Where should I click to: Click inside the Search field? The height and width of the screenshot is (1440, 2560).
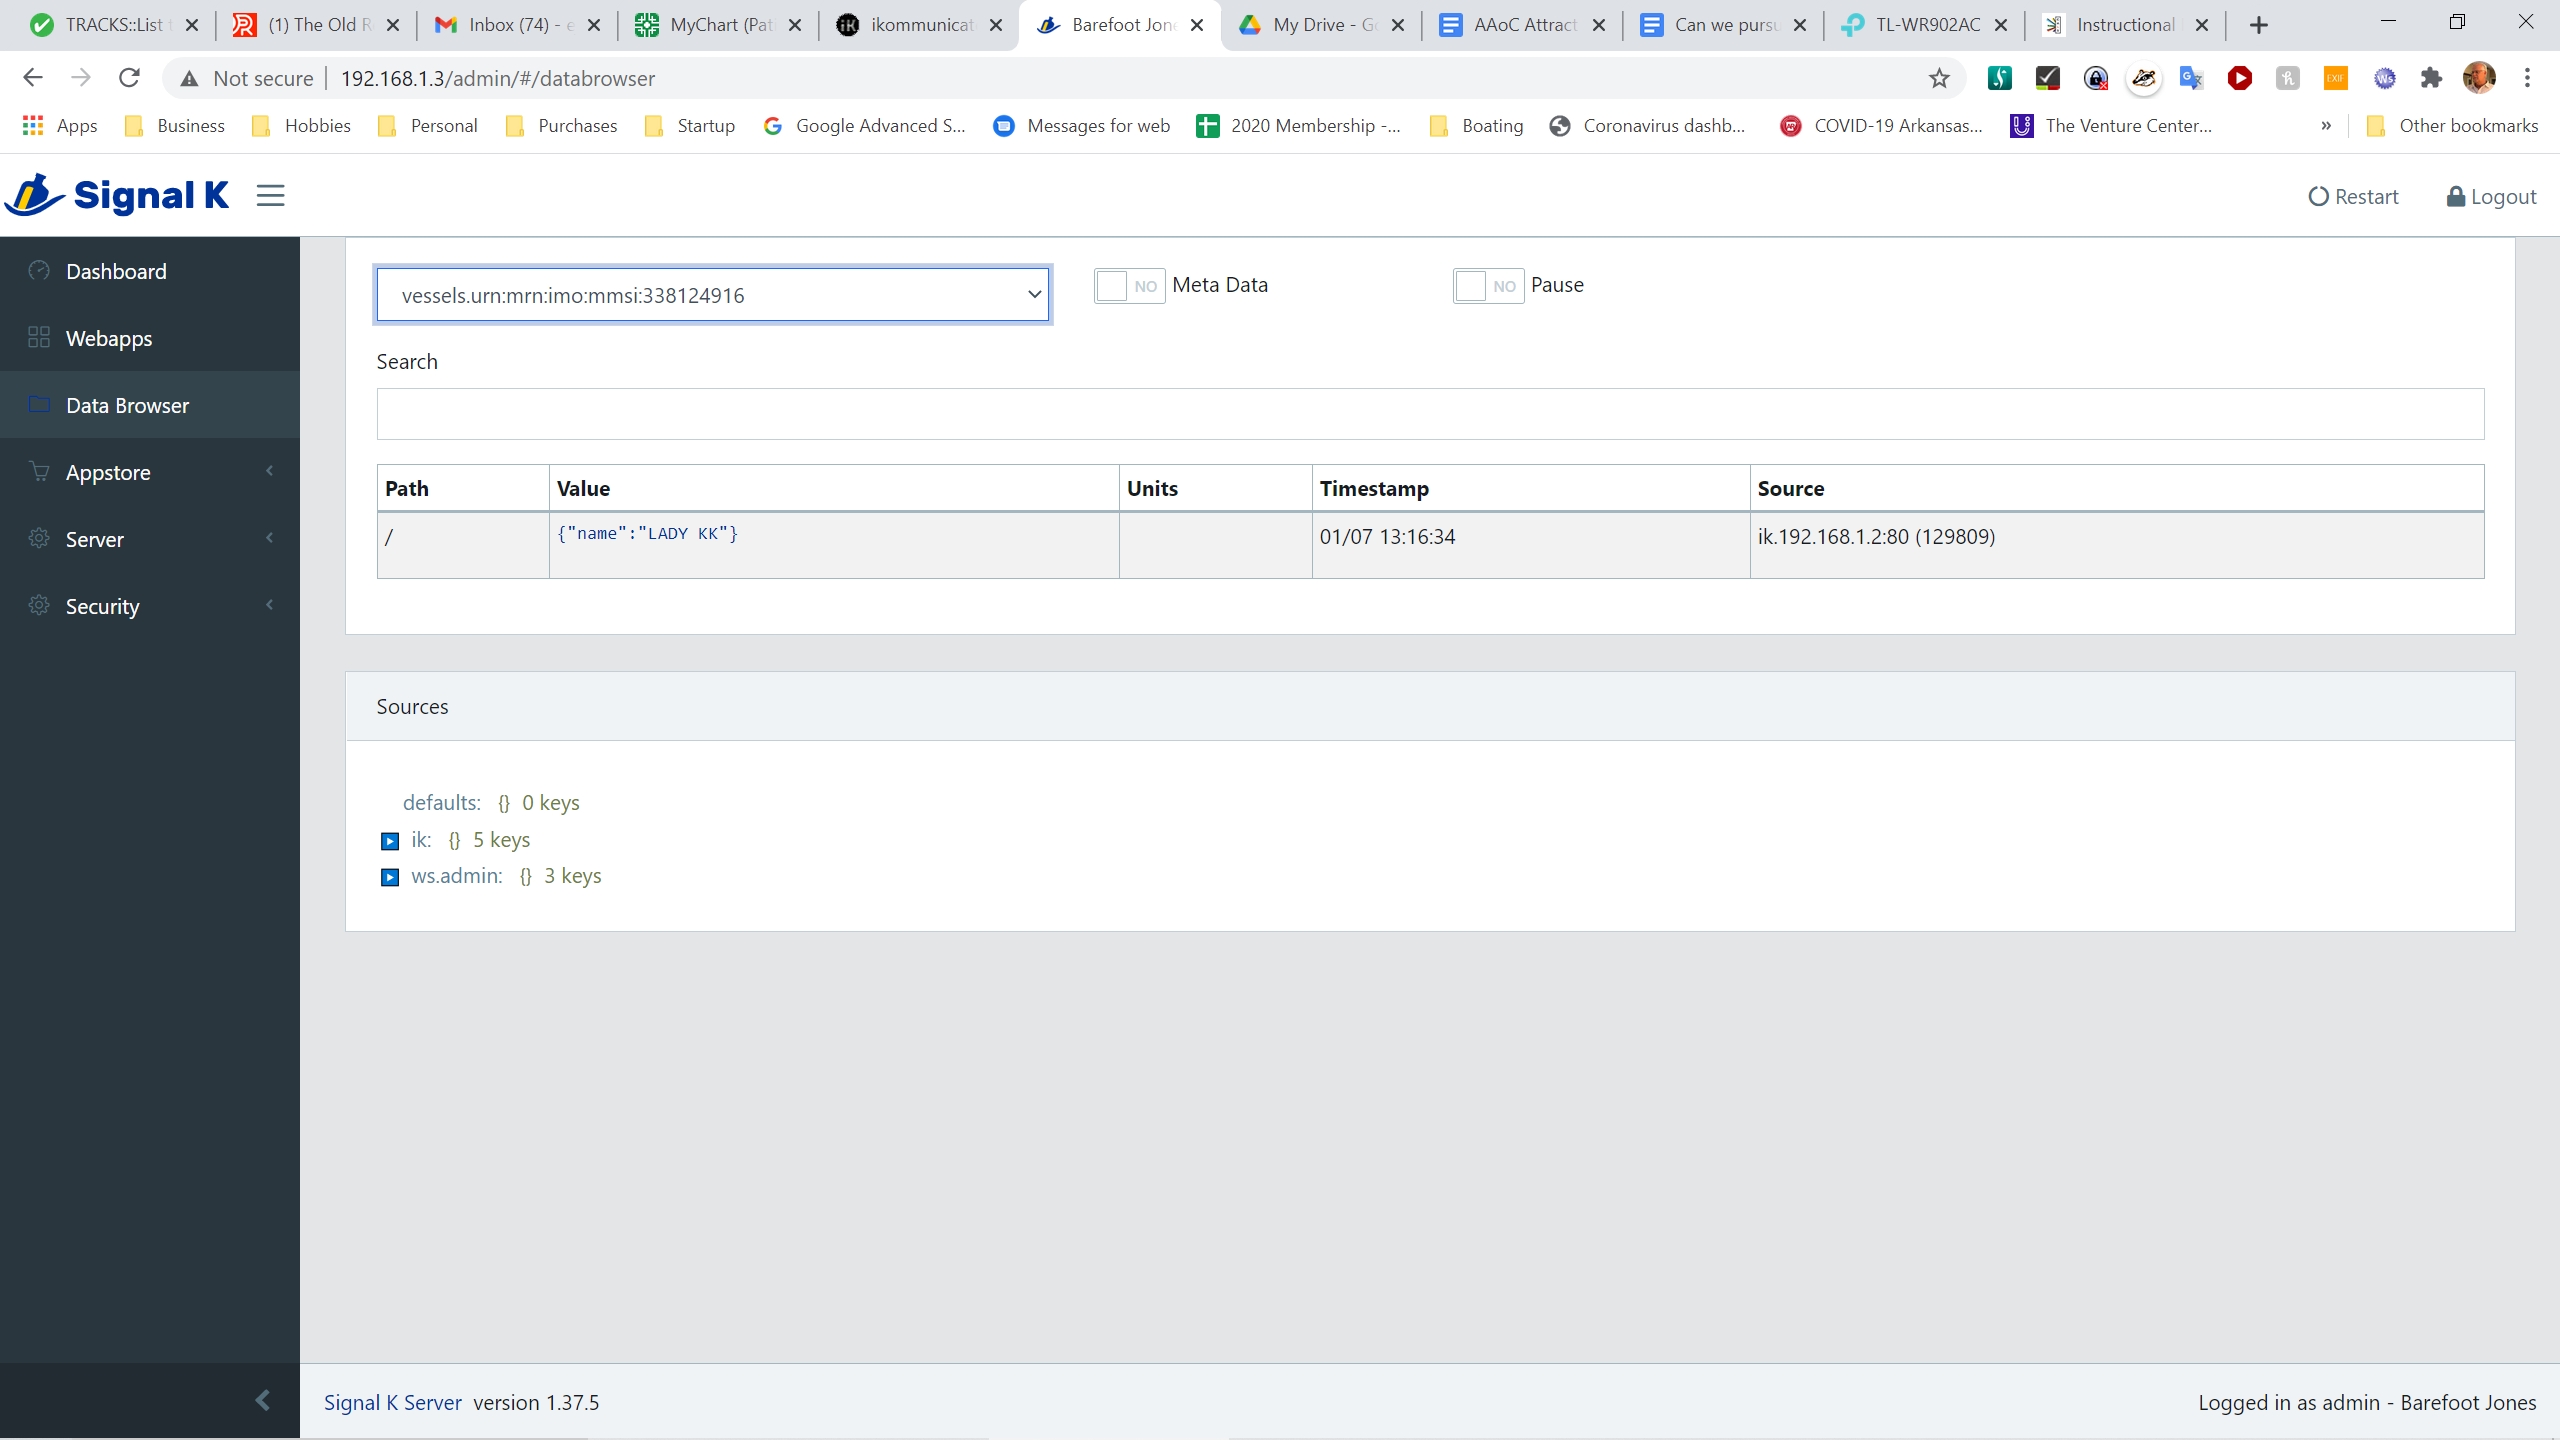(x=1428, y=413)
